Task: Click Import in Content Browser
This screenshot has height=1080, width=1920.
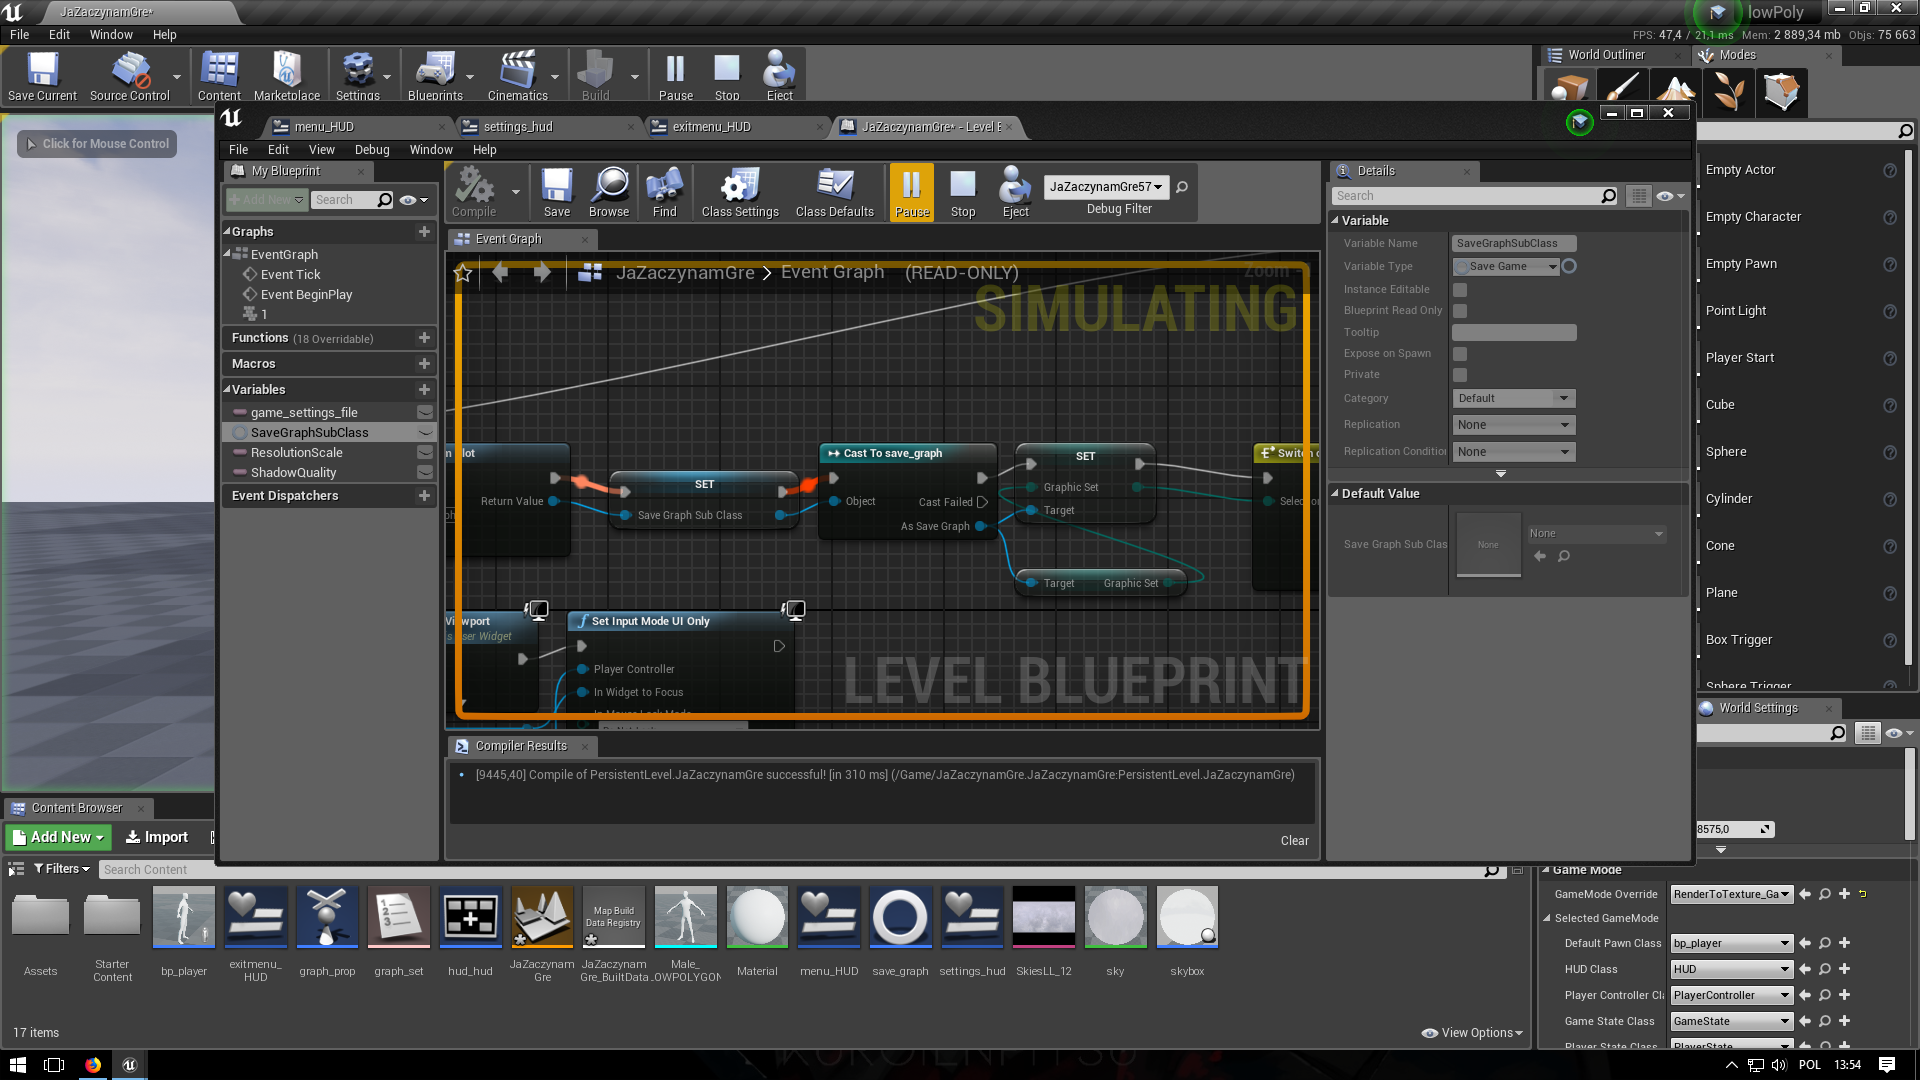Action: click(157, 837)
